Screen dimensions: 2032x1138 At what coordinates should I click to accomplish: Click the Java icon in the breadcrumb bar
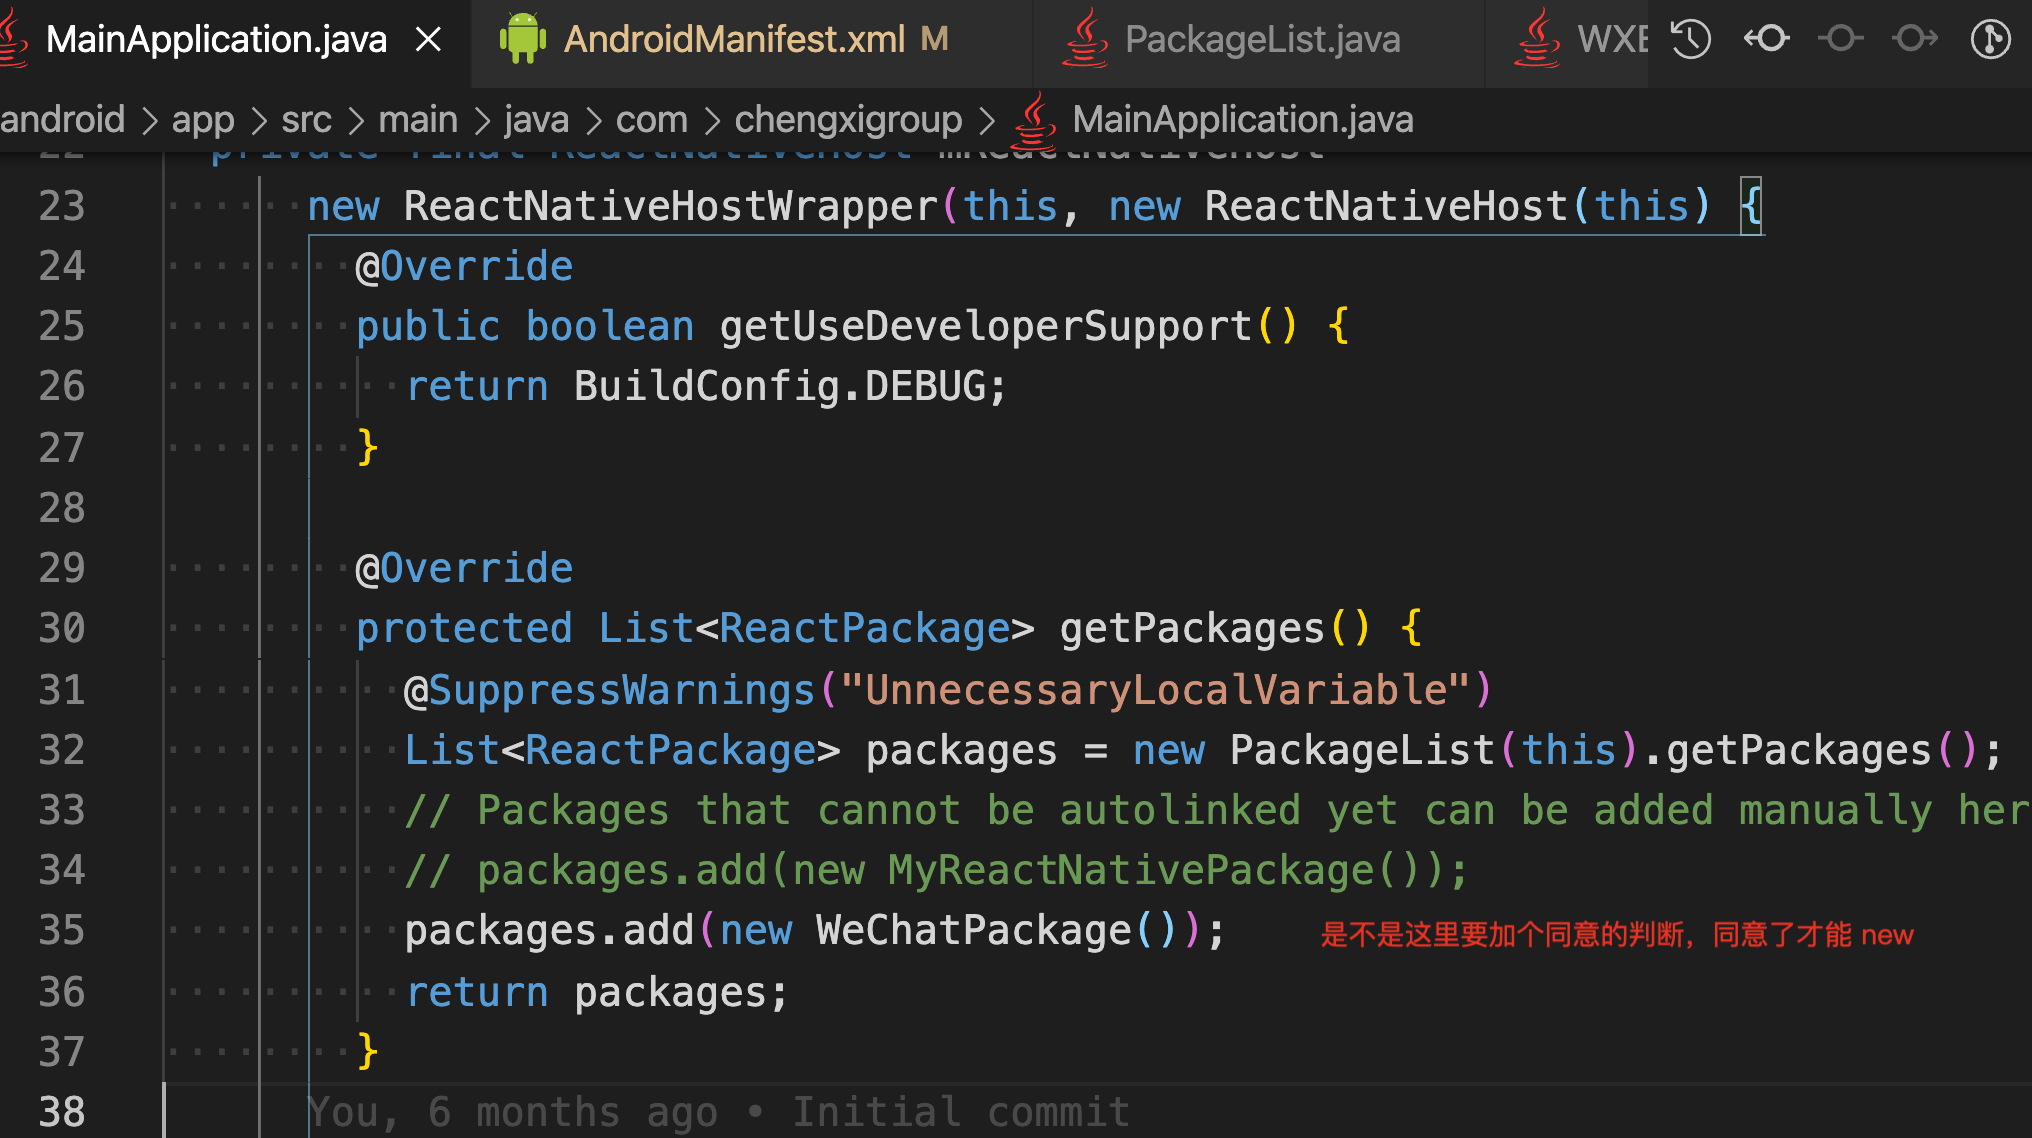(1034, 120)
